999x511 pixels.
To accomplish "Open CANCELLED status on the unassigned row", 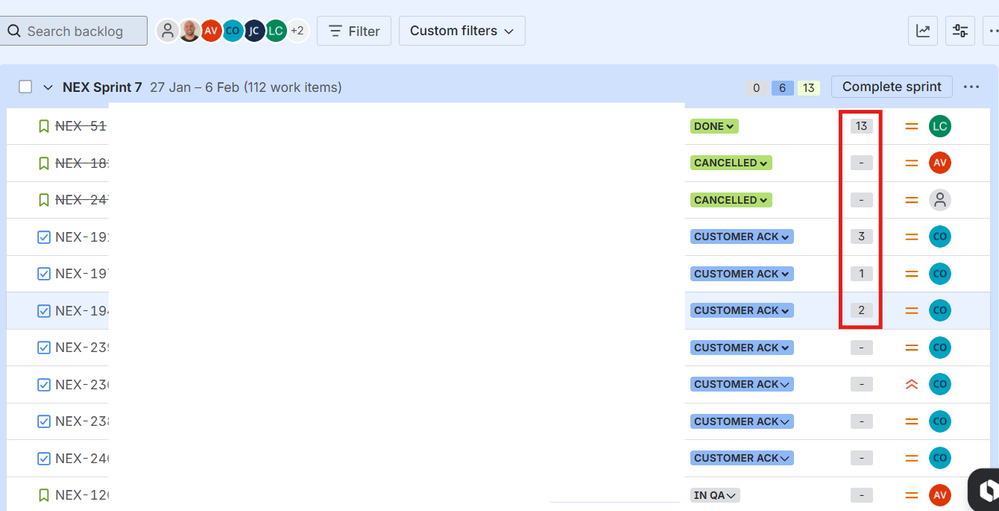I will (x=731, y=200).
